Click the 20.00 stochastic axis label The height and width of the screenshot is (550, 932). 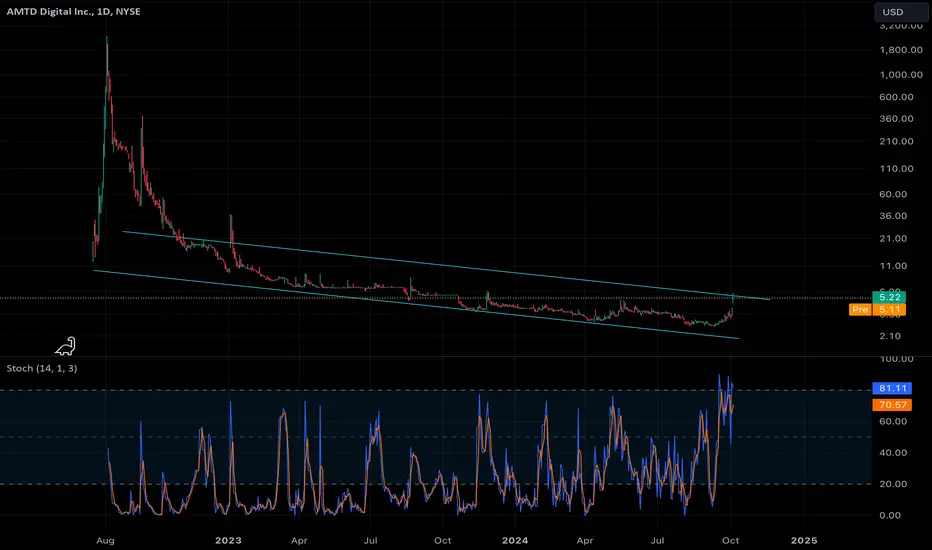(893, 484)
